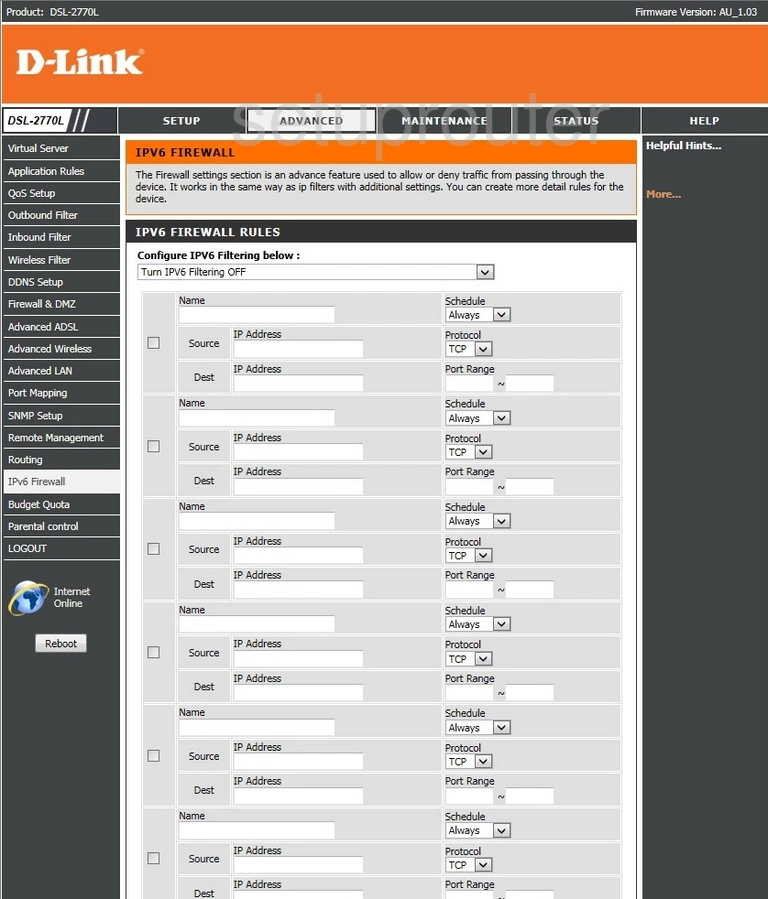Switch to the ADVANCED tab
The image size is (768, 899).
click(x=311, y=120)
